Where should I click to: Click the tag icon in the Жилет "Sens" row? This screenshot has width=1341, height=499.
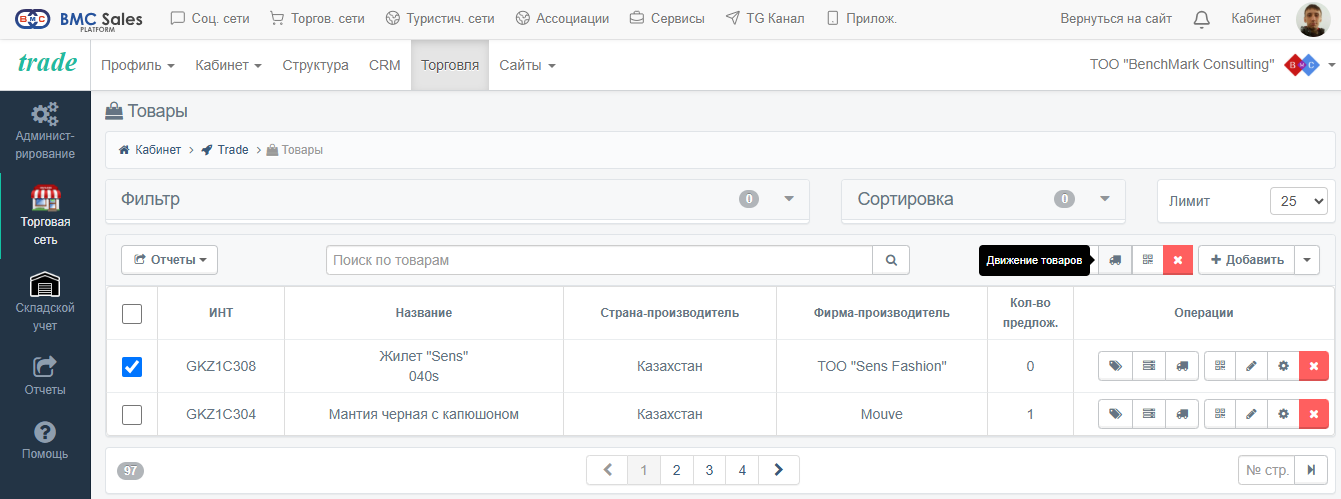point(1114,366)
